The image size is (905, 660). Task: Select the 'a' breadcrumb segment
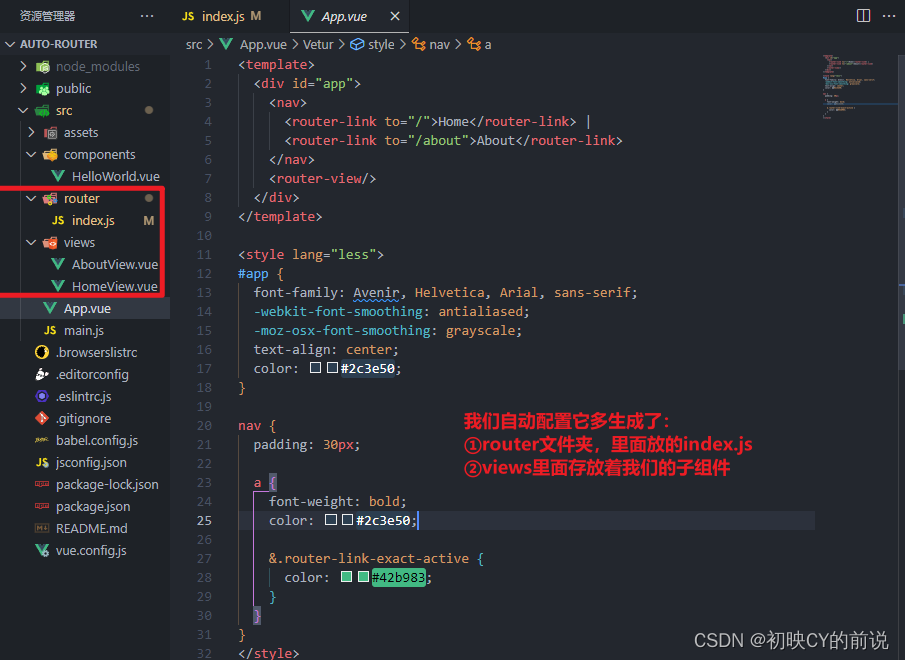488,44
